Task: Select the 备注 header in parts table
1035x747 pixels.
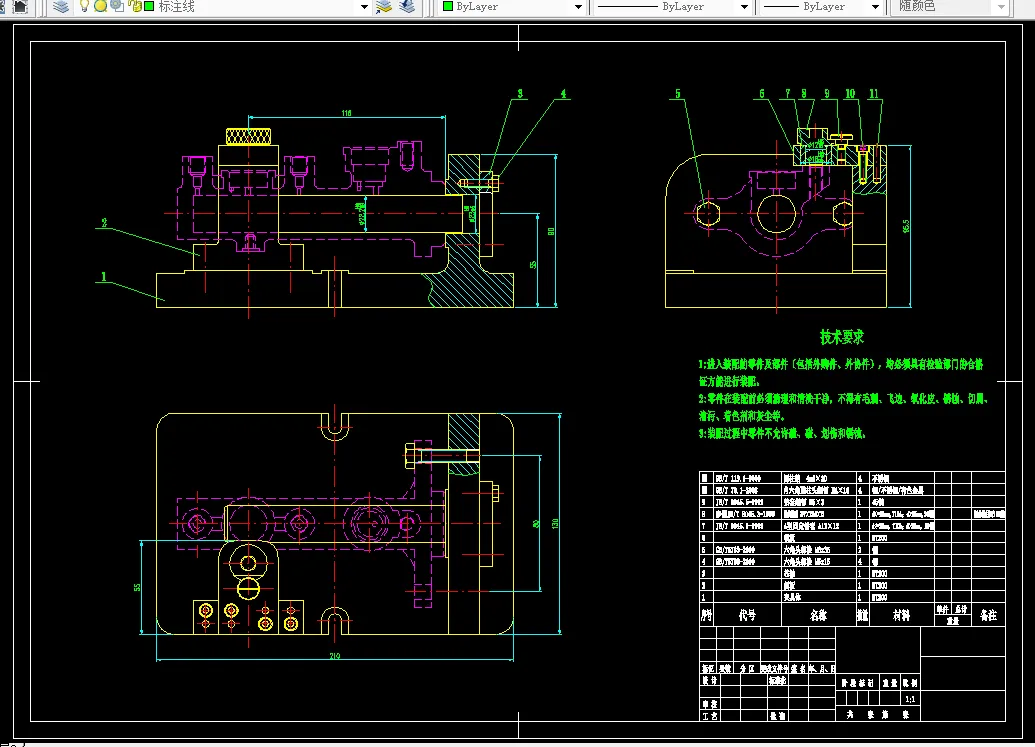Action: click(988, 615)
